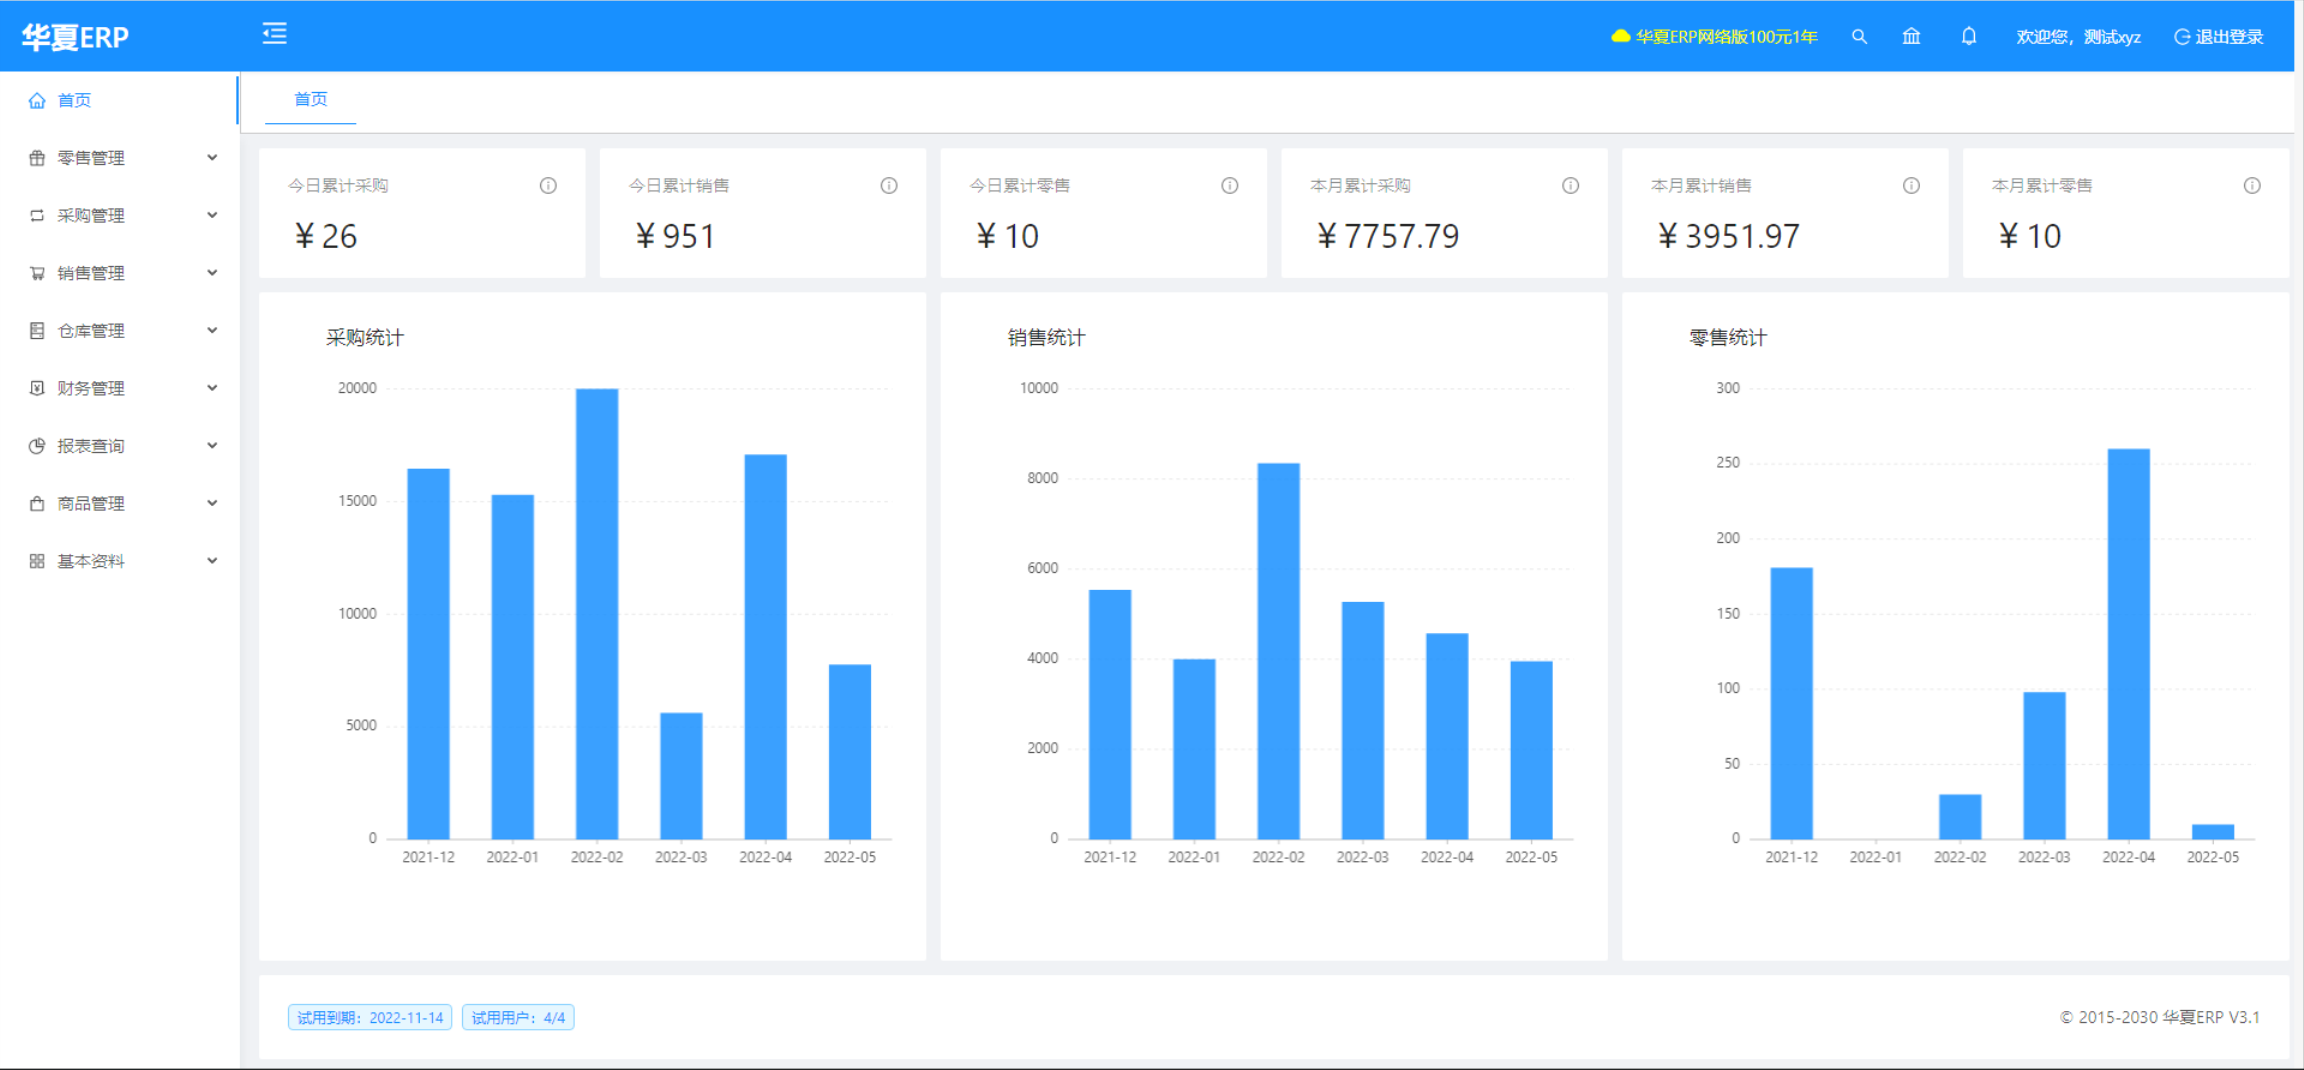
Task: Expand the 报表查询 sidebar menu
Action: (x=120, y=446)
